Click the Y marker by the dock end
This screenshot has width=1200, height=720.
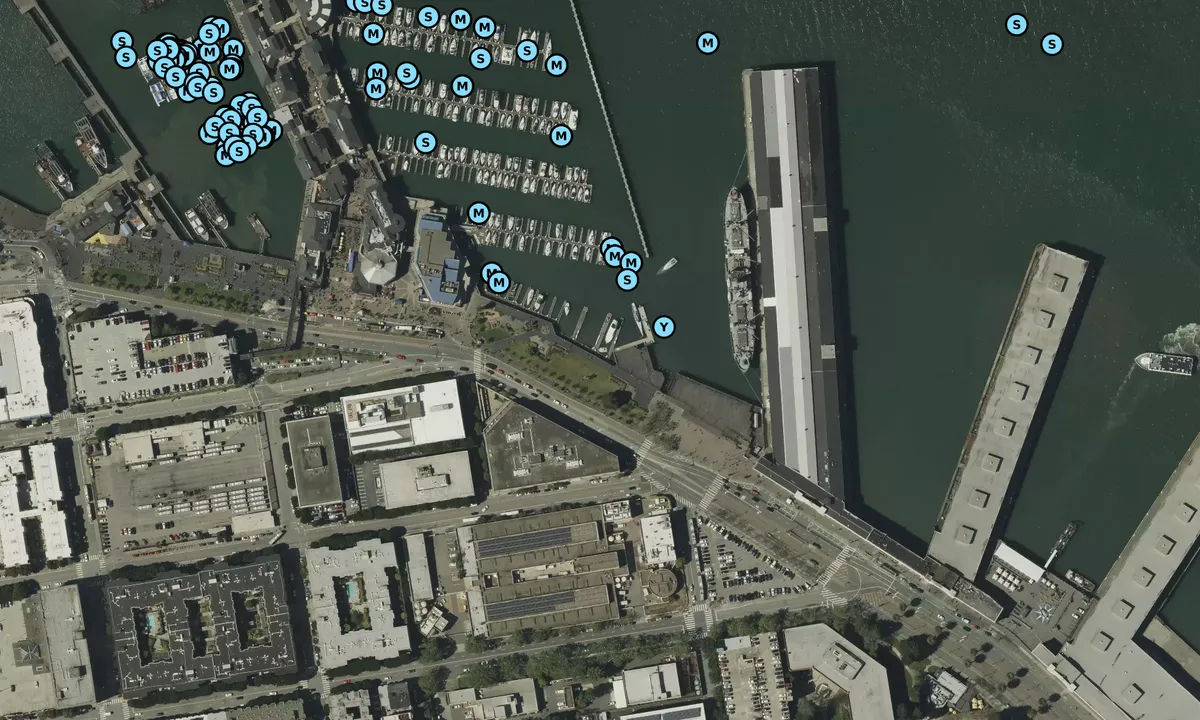(663, 327)
